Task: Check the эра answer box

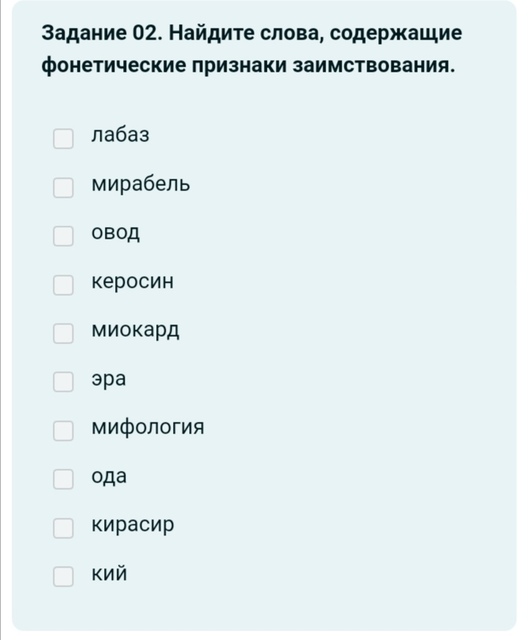Action: [63, 382]
